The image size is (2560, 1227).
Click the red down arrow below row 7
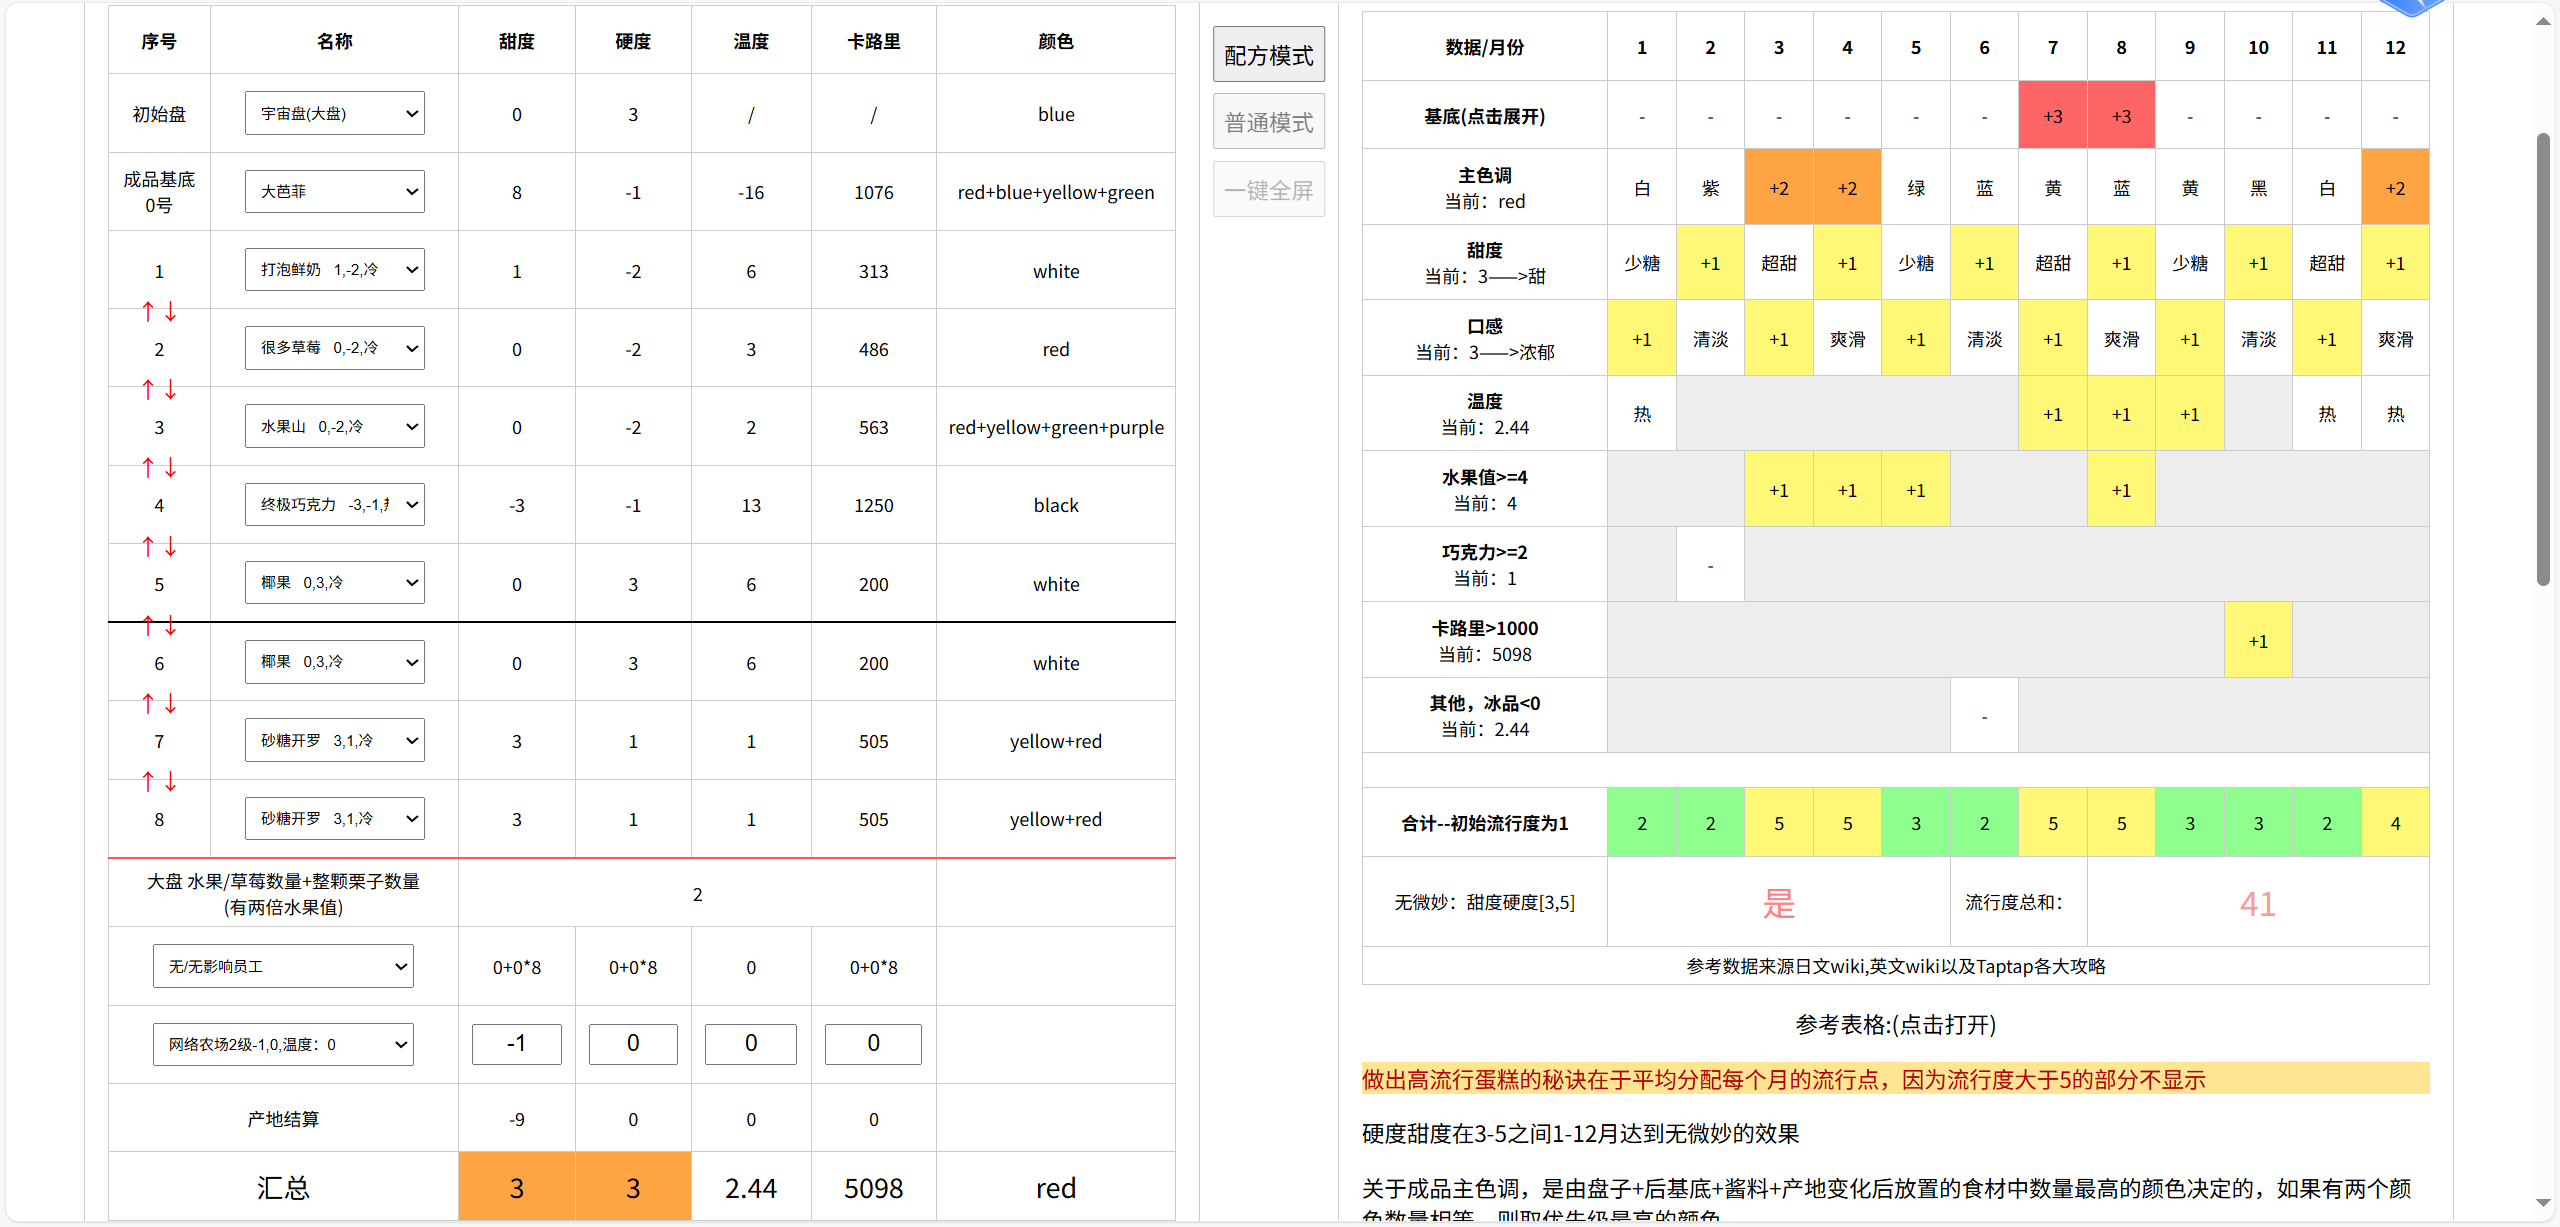click(171, 782)
